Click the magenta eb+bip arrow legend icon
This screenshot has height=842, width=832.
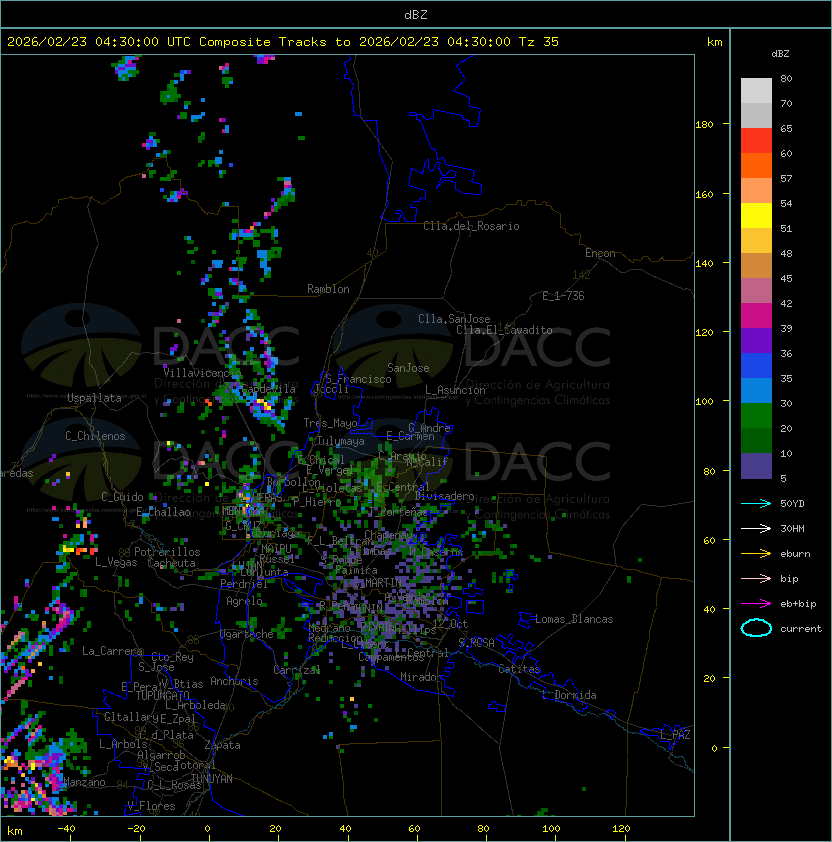[756, 604]
